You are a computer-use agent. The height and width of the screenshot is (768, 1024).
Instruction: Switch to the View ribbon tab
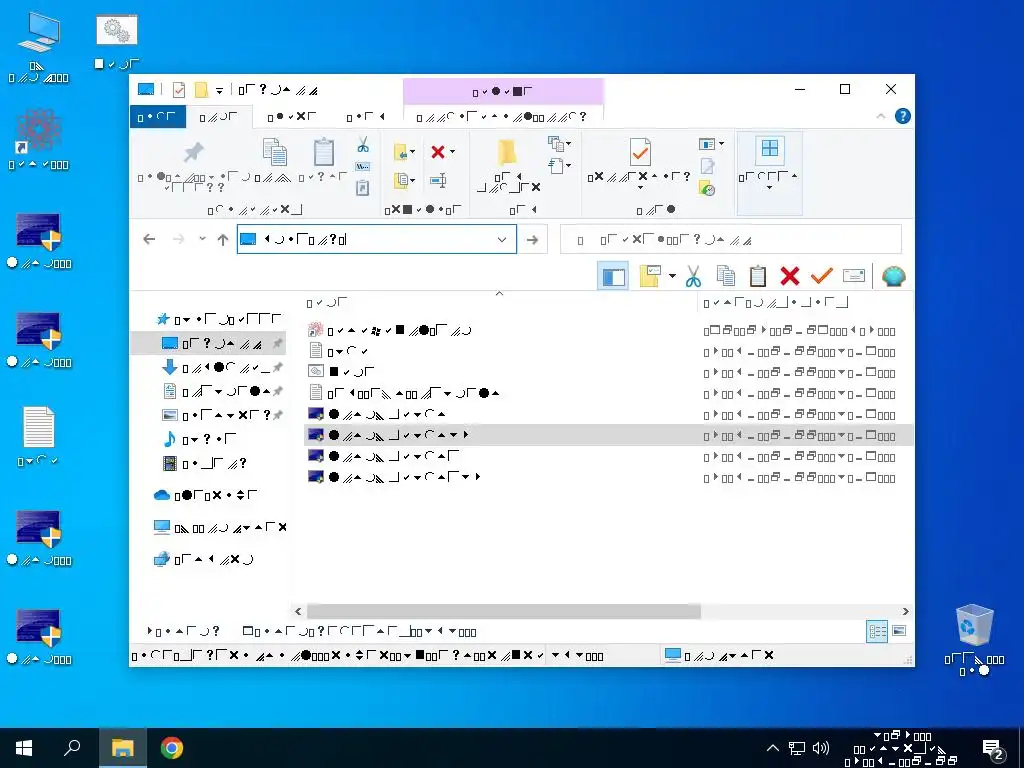pos(366,117)
